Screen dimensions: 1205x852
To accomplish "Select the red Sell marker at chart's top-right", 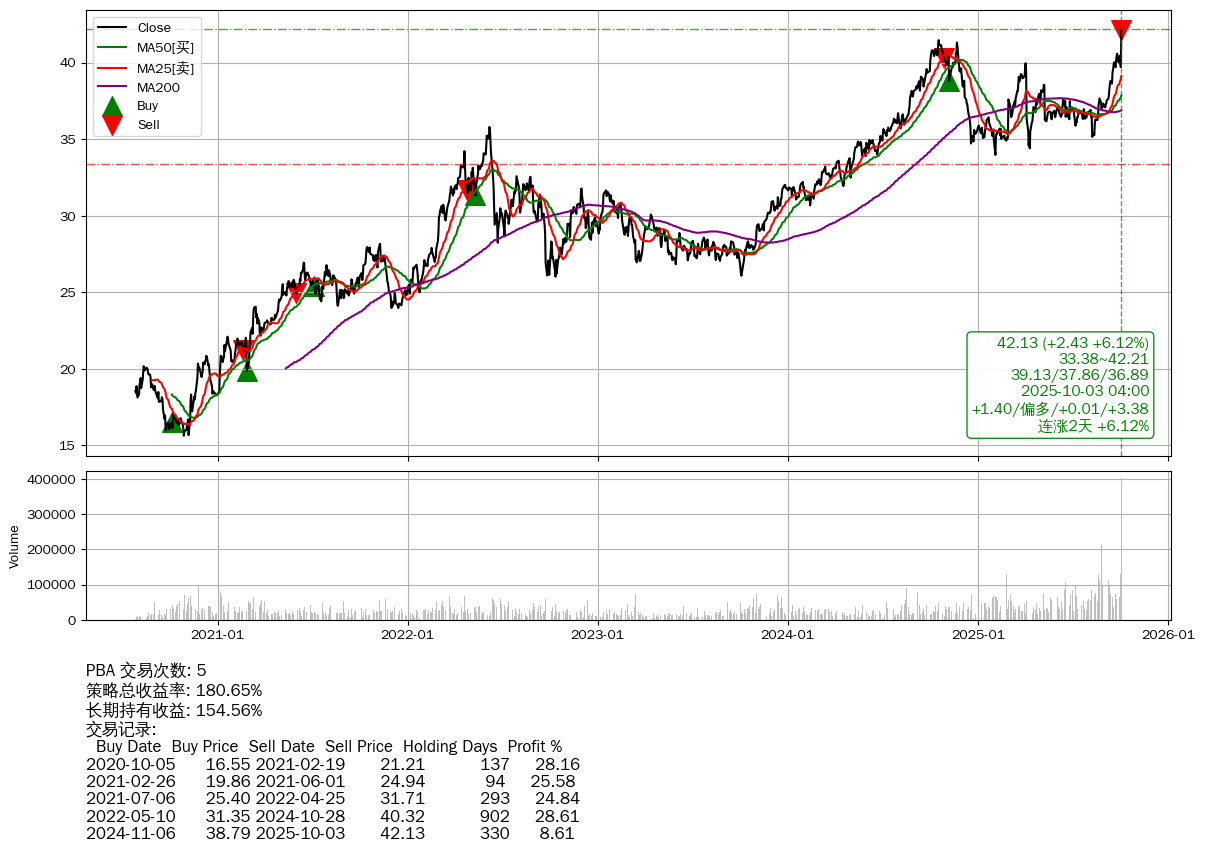I will [x=1121, y=30].
